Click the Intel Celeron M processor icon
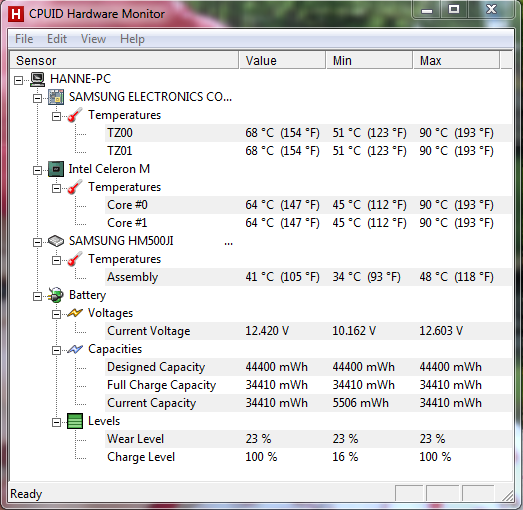This screenshot has height=510, width=523. [x=56, y=169]
